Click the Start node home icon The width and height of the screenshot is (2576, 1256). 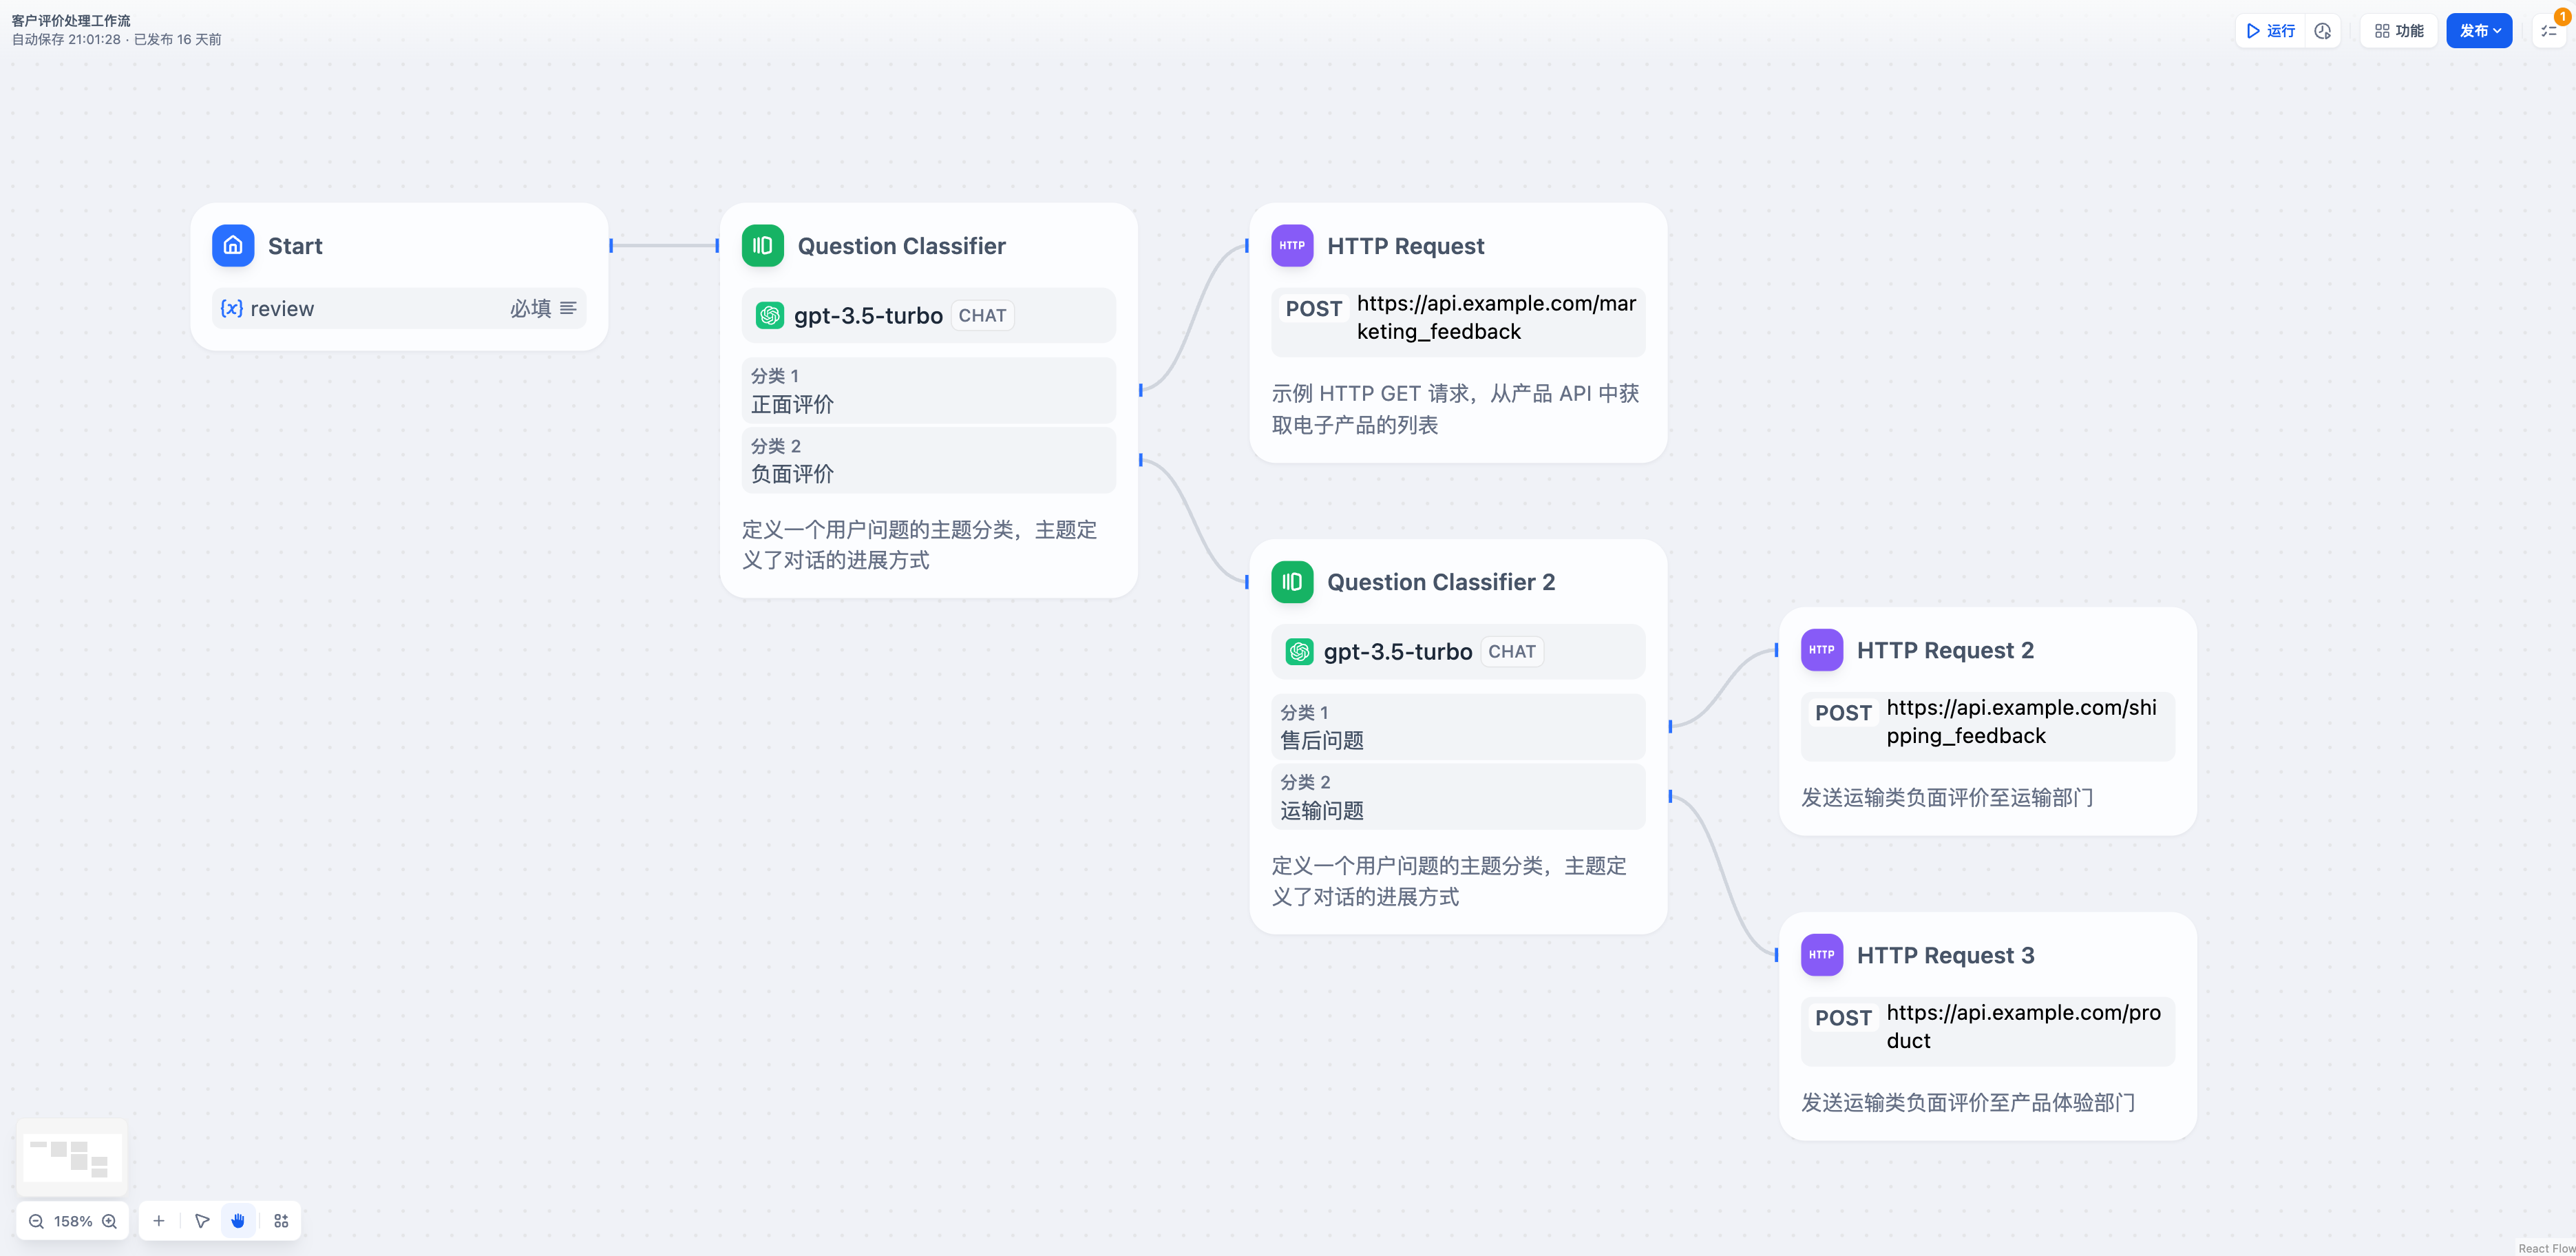click(x=233, y=245)
